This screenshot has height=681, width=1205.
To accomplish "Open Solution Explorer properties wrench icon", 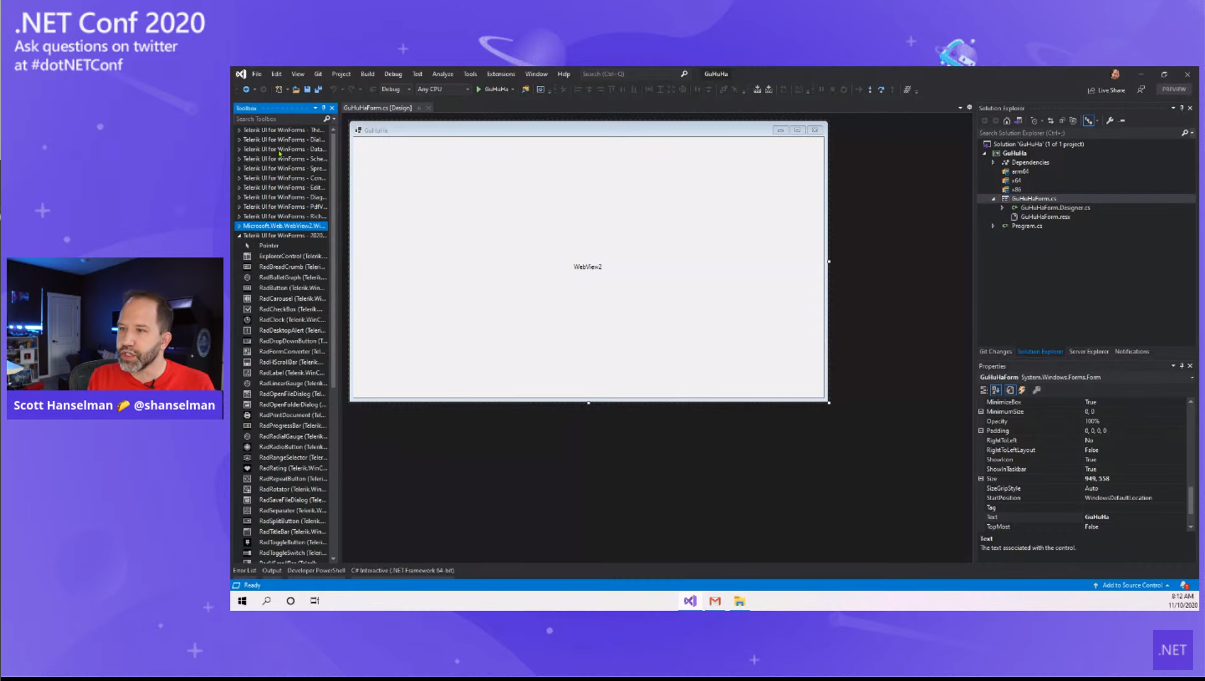I will click(1109, 121).
